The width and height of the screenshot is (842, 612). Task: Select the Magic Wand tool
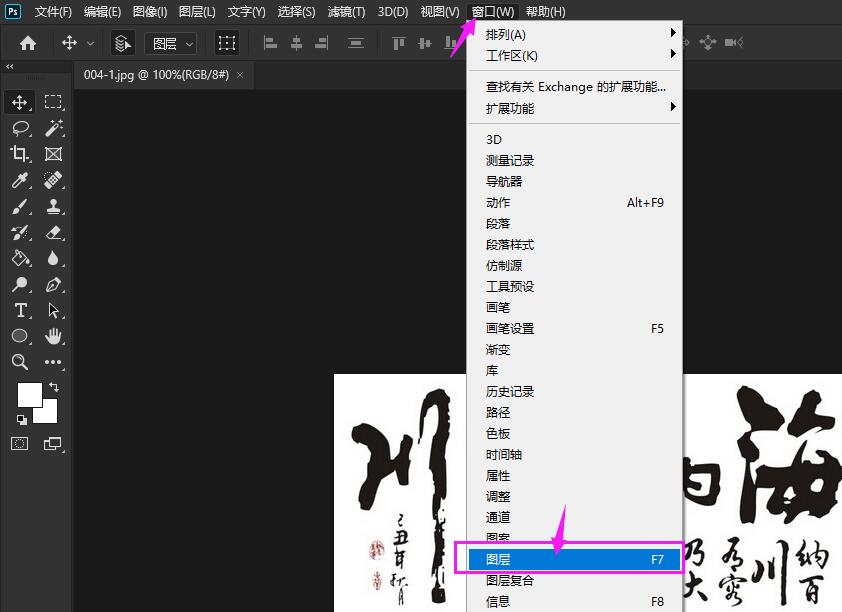point(53,128)
